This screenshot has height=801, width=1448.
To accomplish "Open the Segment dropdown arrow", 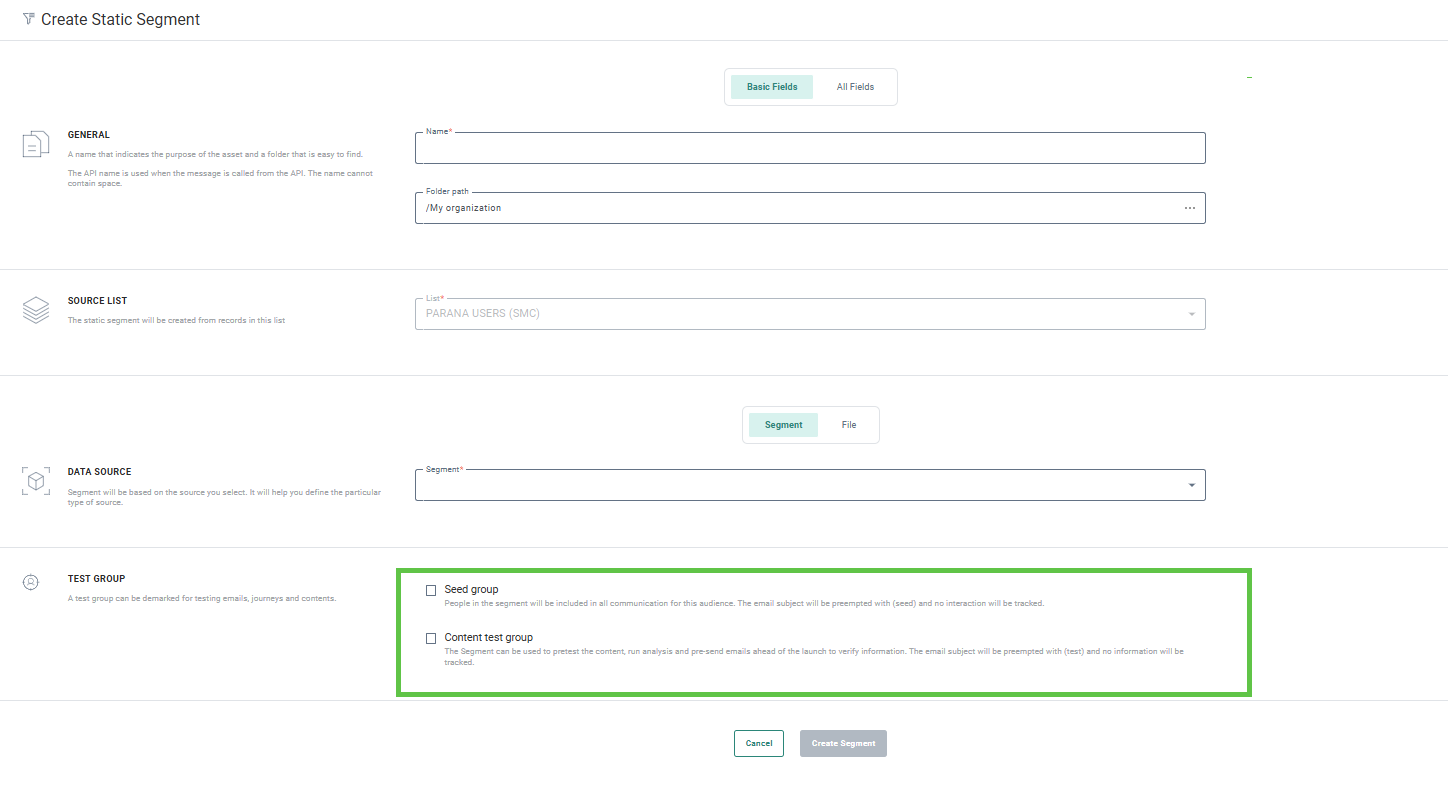I will [1191, 485].
